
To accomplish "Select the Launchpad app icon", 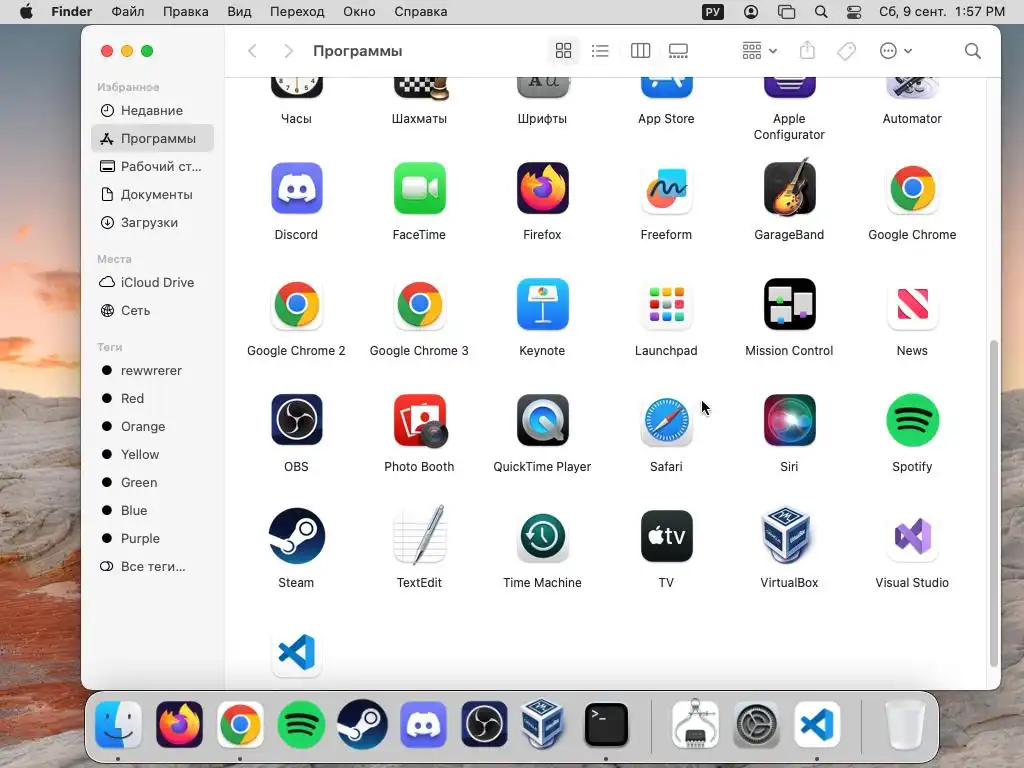I will click(666, 304).
